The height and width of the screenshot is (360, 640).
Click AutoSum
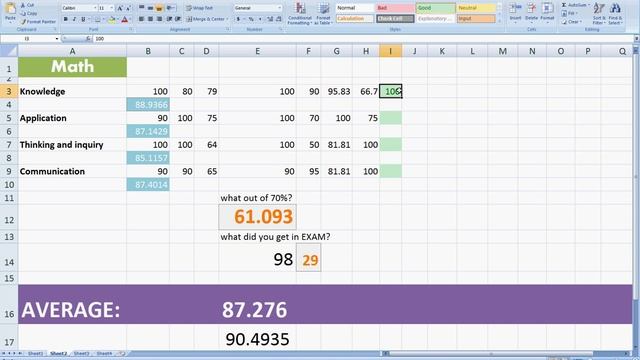pyautogui.click(x=575, y=5)
